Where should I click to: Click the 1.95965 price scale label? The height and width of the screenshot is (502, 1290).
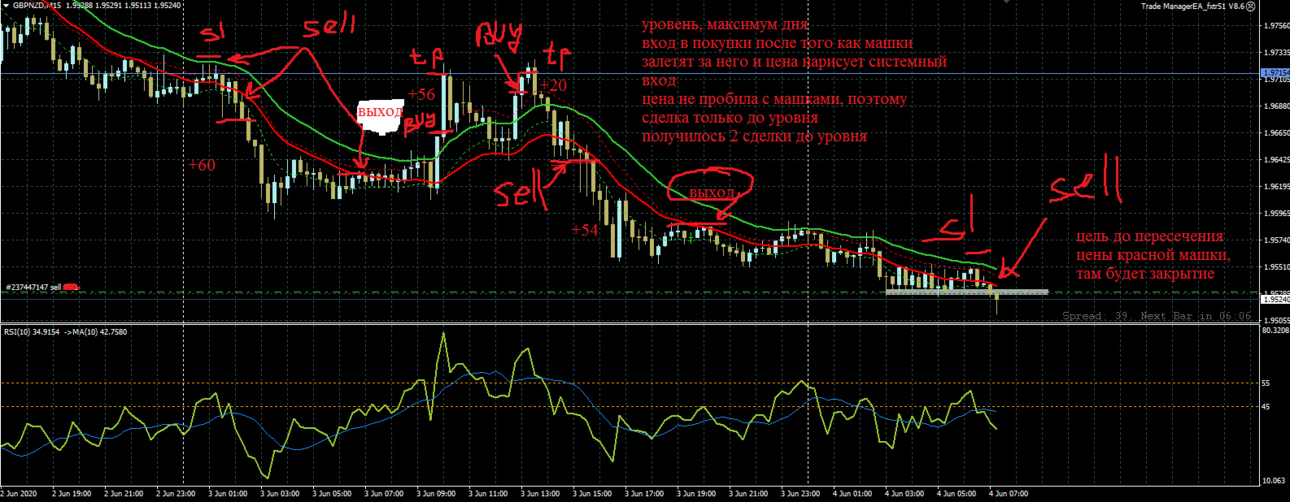pyautogui.click(x=1276, y=213)
